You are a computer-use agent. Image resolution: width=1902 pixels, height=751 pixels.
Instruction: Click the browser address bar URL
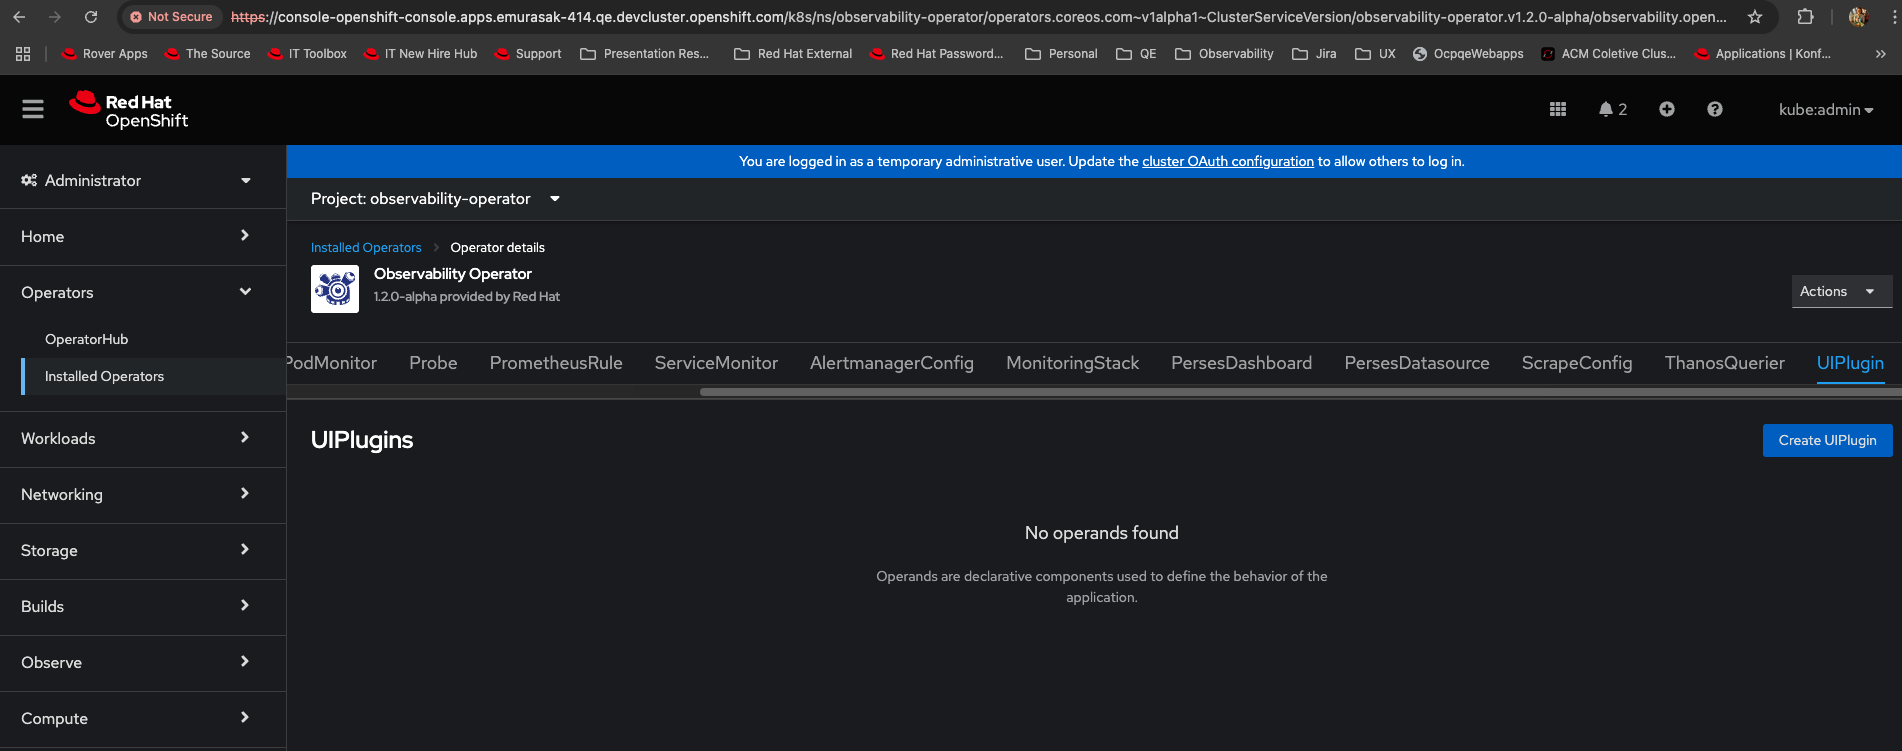click(x=978, y=17)
